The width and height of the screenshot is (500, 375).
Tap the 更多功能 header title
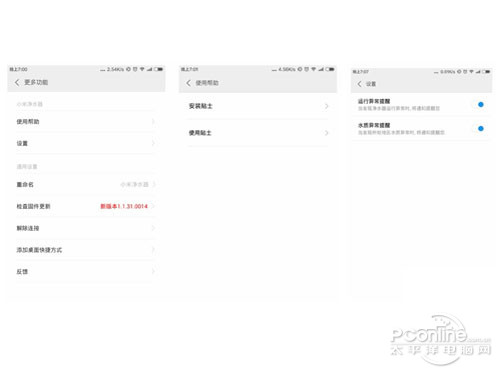coord(36,82)
